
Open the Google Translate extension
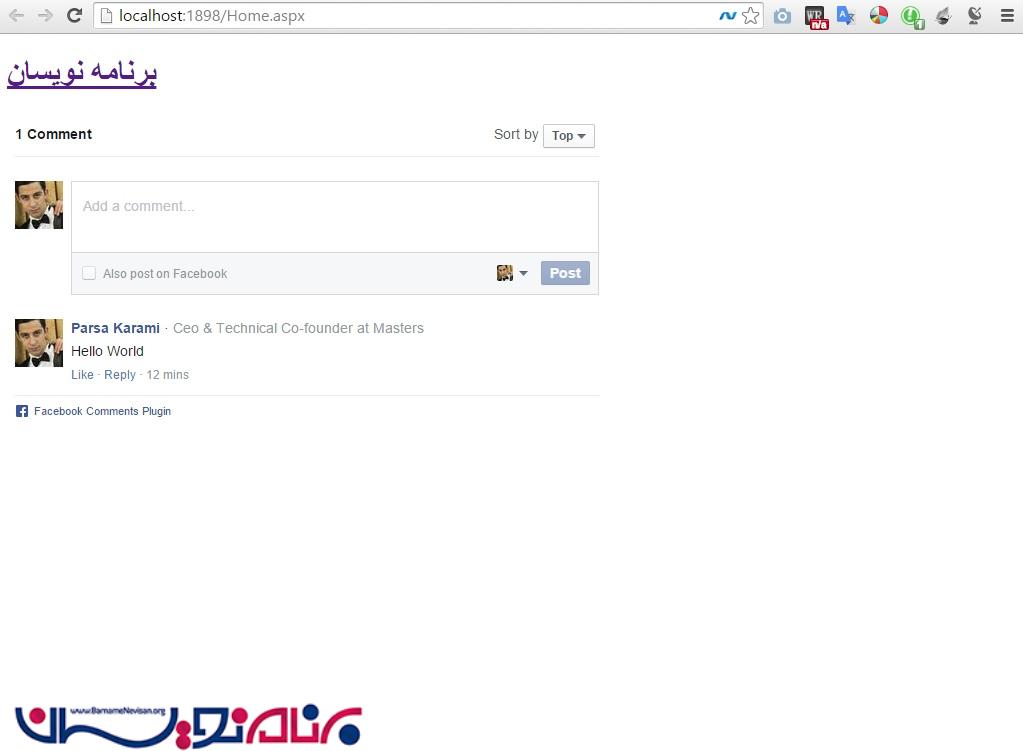pyautogui.click(x=846, y=16)
